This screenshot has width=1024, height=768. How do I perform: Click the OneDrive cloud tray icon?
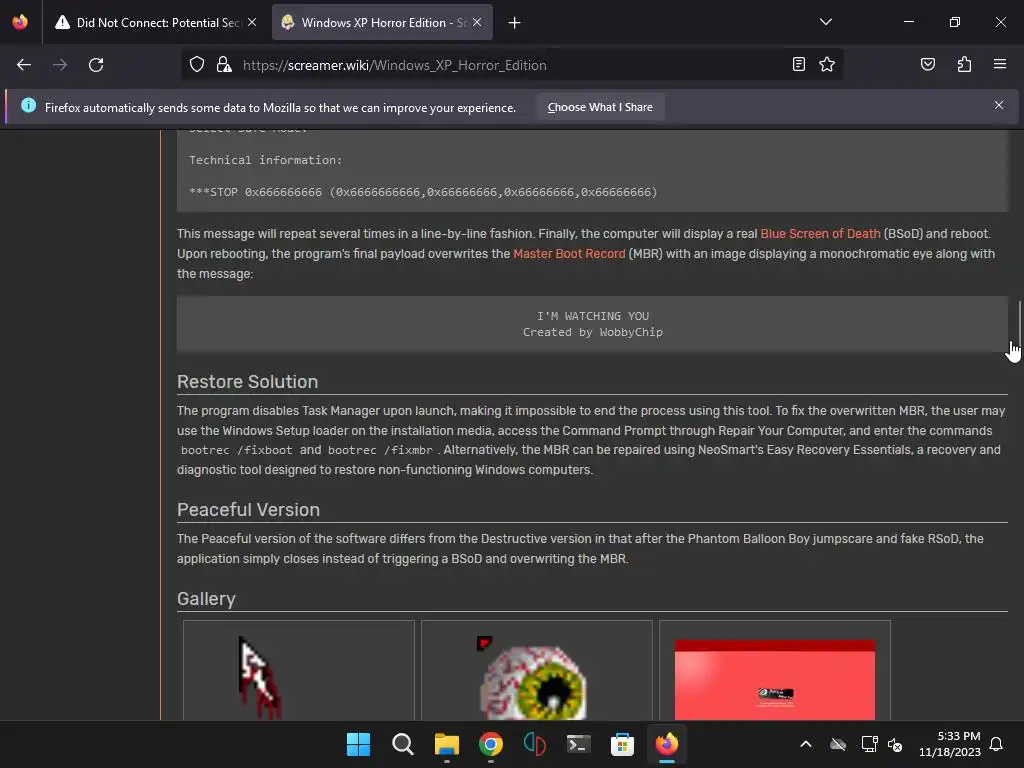tap(838, 744)
